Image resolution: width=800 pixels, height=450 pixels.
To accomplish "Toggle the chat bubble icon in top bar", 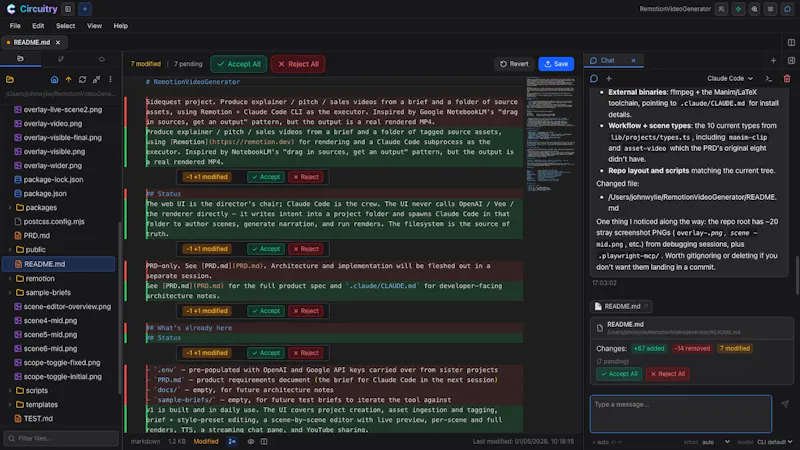I will coord(787,9).
